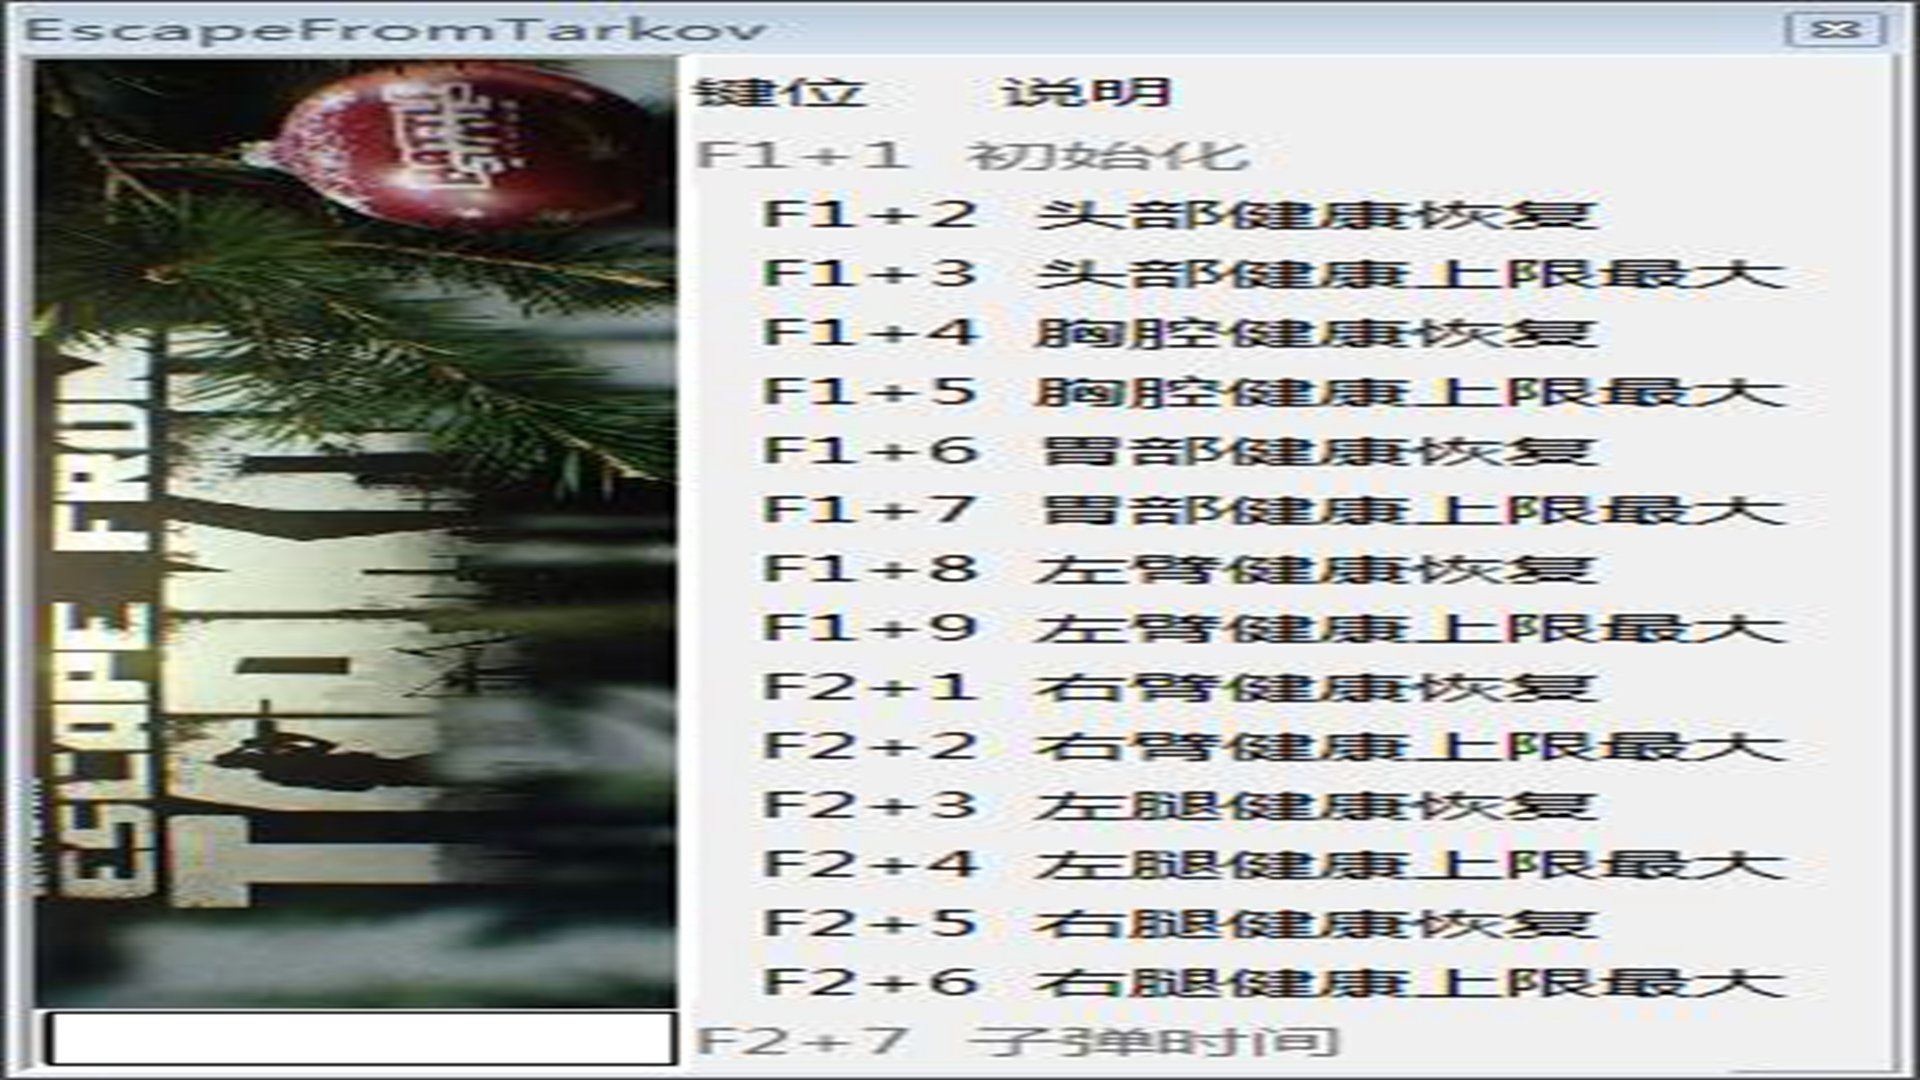
Task: Select the F1+2 头部健康恢复 entry
Action: [1179, 215]
